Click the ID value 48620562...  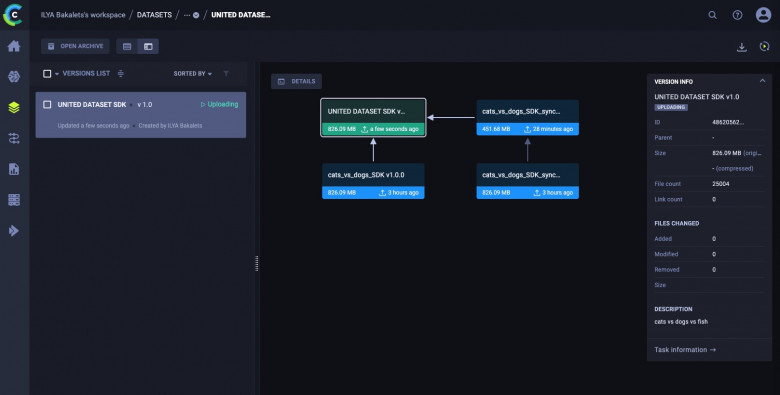[x=728, y=122]
